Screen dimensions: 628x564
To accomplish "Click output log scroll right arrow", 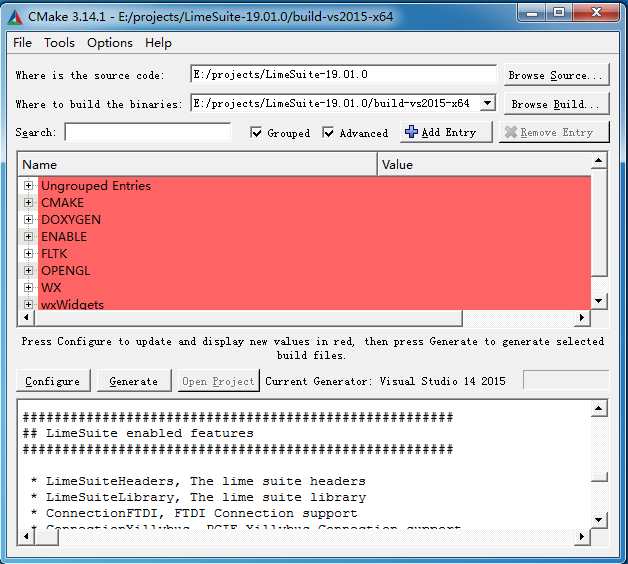I will (x=582, y=536).
